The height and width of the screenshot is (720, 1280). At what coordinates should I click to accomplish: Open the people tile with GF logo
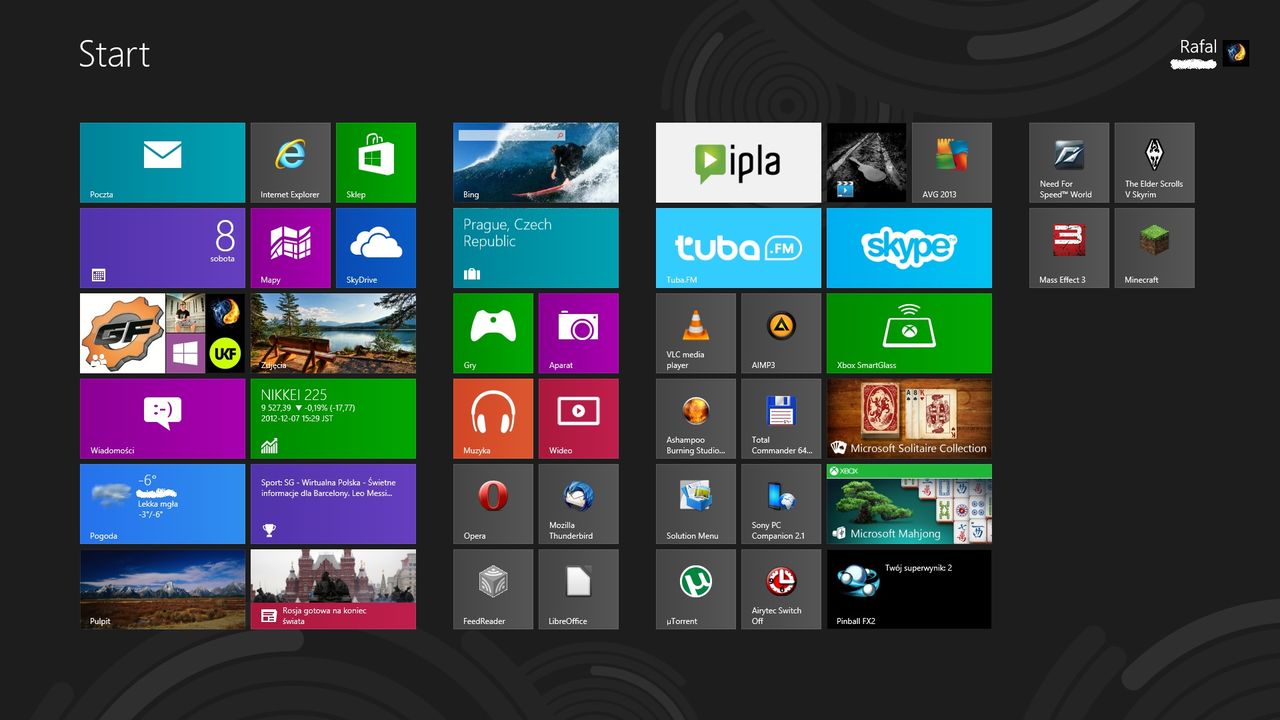[x=162, y=333]
